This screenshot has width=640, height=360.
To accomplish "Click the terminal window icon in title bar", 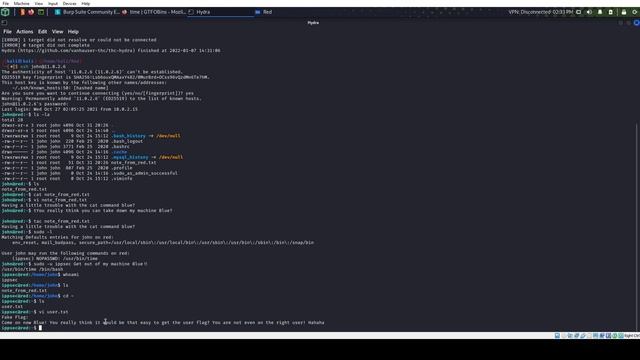I will pos(4,23).
